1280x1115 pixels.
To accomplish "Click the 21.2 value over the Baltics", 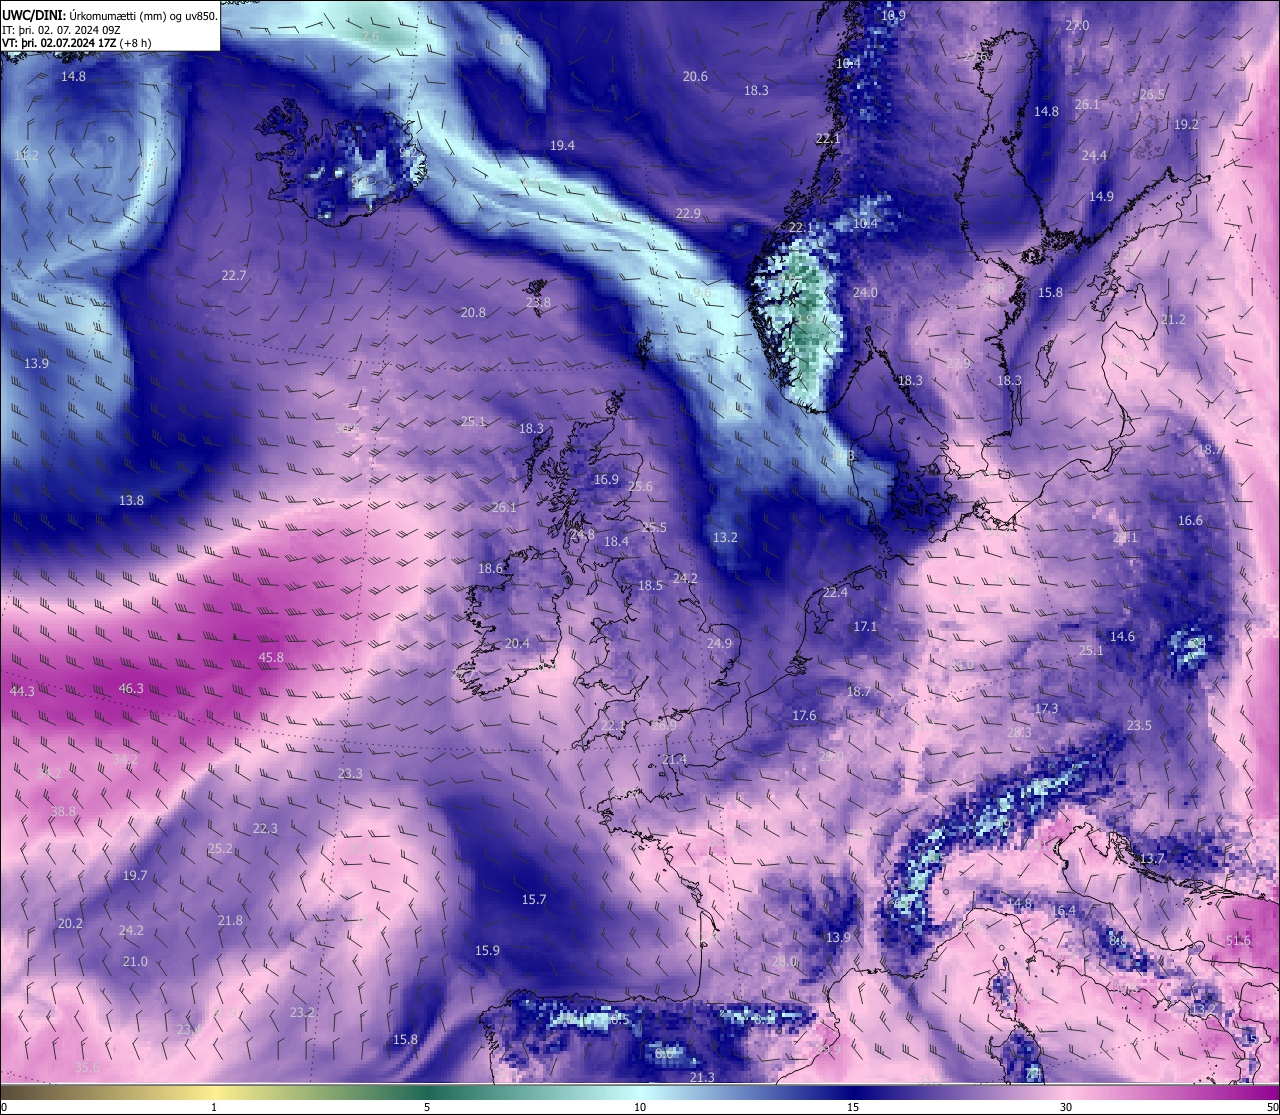I will pyautogui.click(x=1173, y=319).
